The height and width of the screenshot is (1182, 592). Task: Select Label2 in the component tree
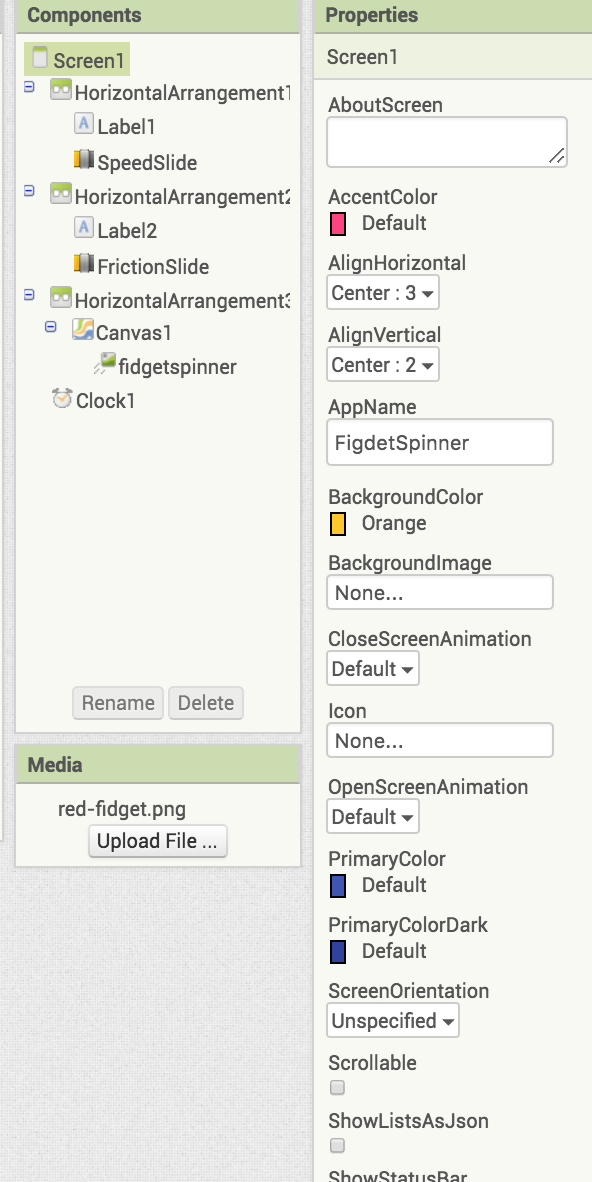click(127, 231)
